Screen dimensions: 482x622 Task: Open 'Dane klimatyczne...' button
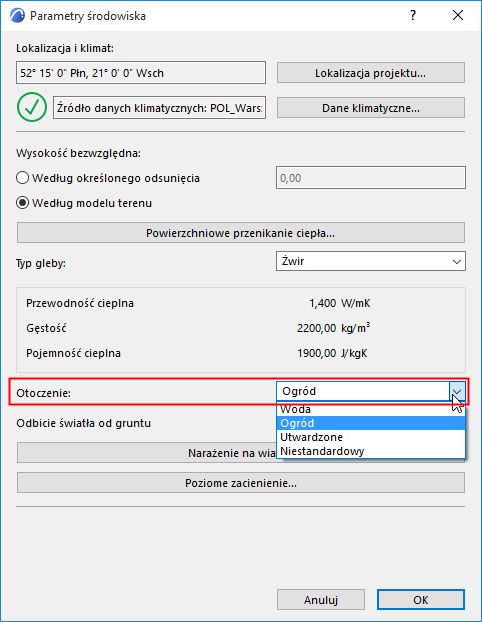point(371,108)
